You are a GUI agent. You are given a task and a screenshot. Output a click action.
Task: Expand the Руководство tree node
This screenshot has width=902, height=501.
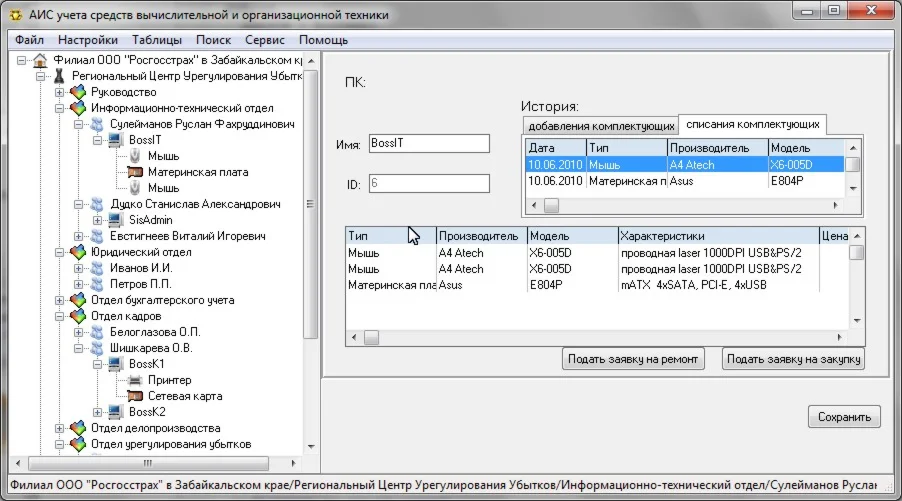[x=60, y=92]
